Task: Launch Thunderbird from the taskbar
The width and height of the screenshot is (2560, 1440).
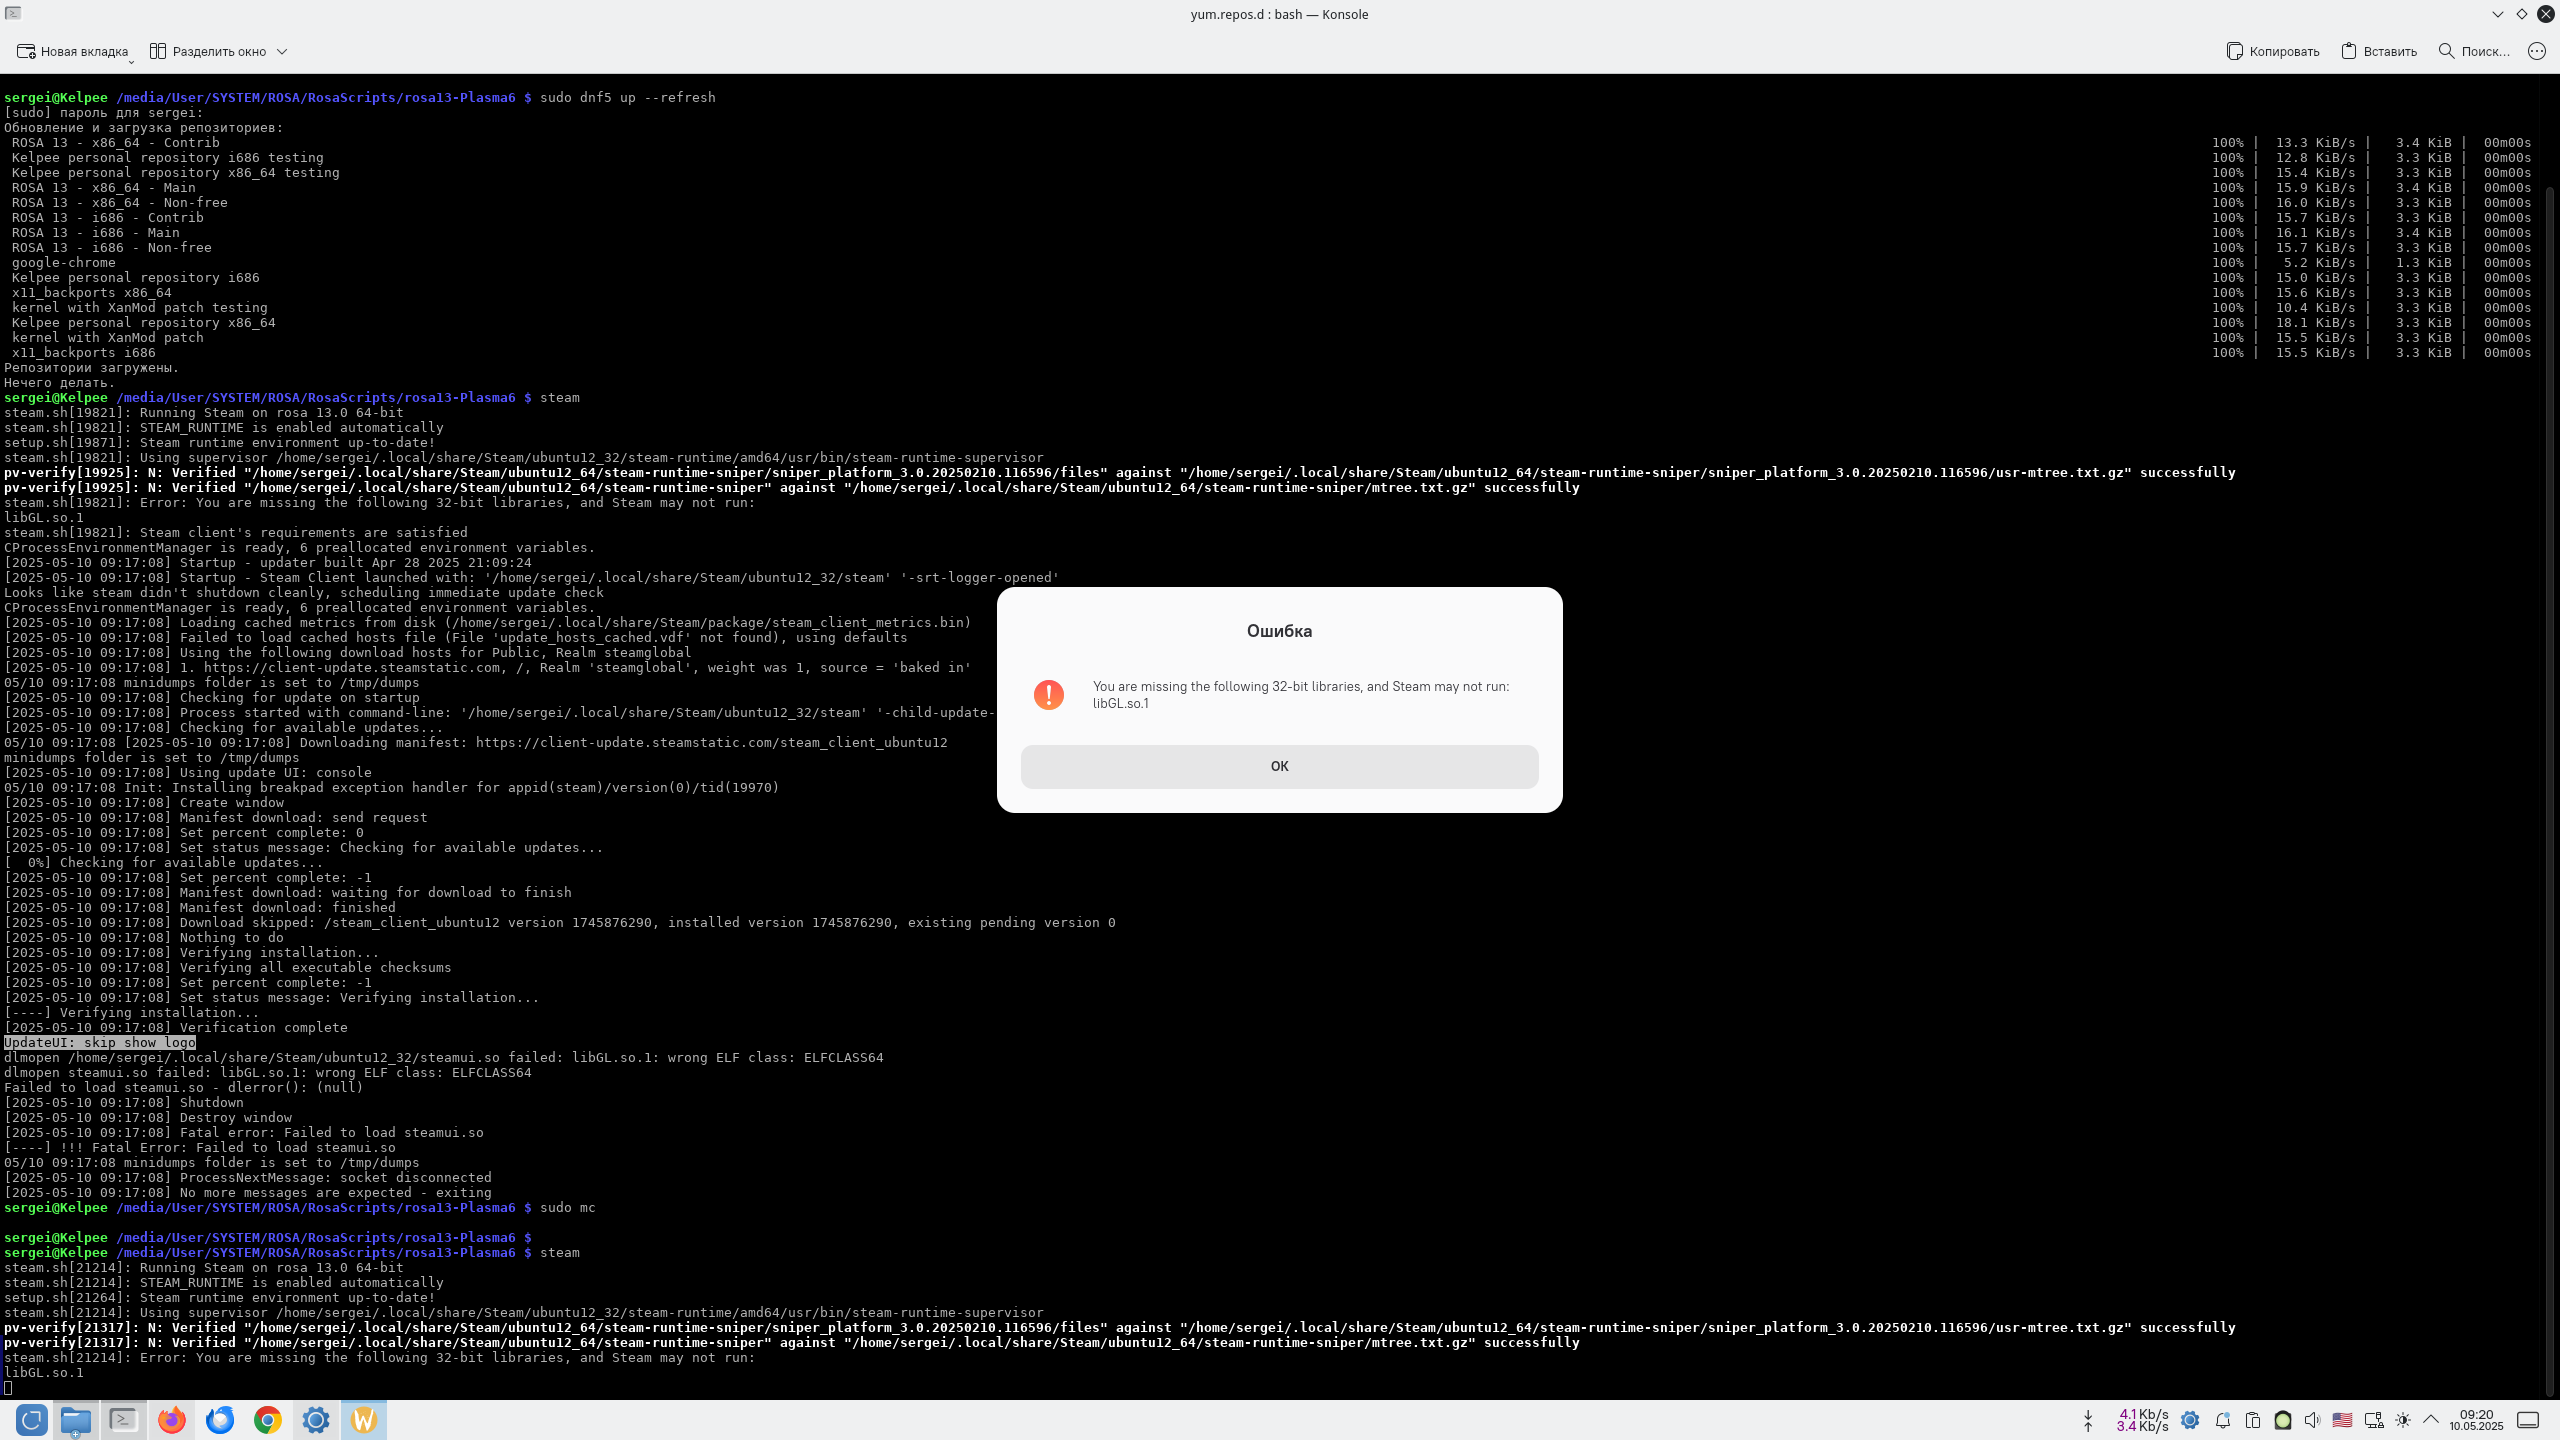Action: point(220,1420)
